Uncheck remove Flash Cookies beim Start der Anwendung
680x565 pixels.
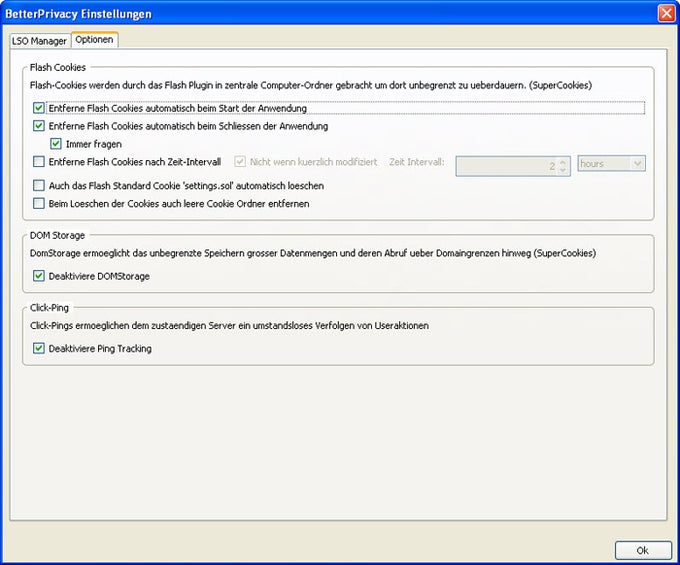(39, 108)
